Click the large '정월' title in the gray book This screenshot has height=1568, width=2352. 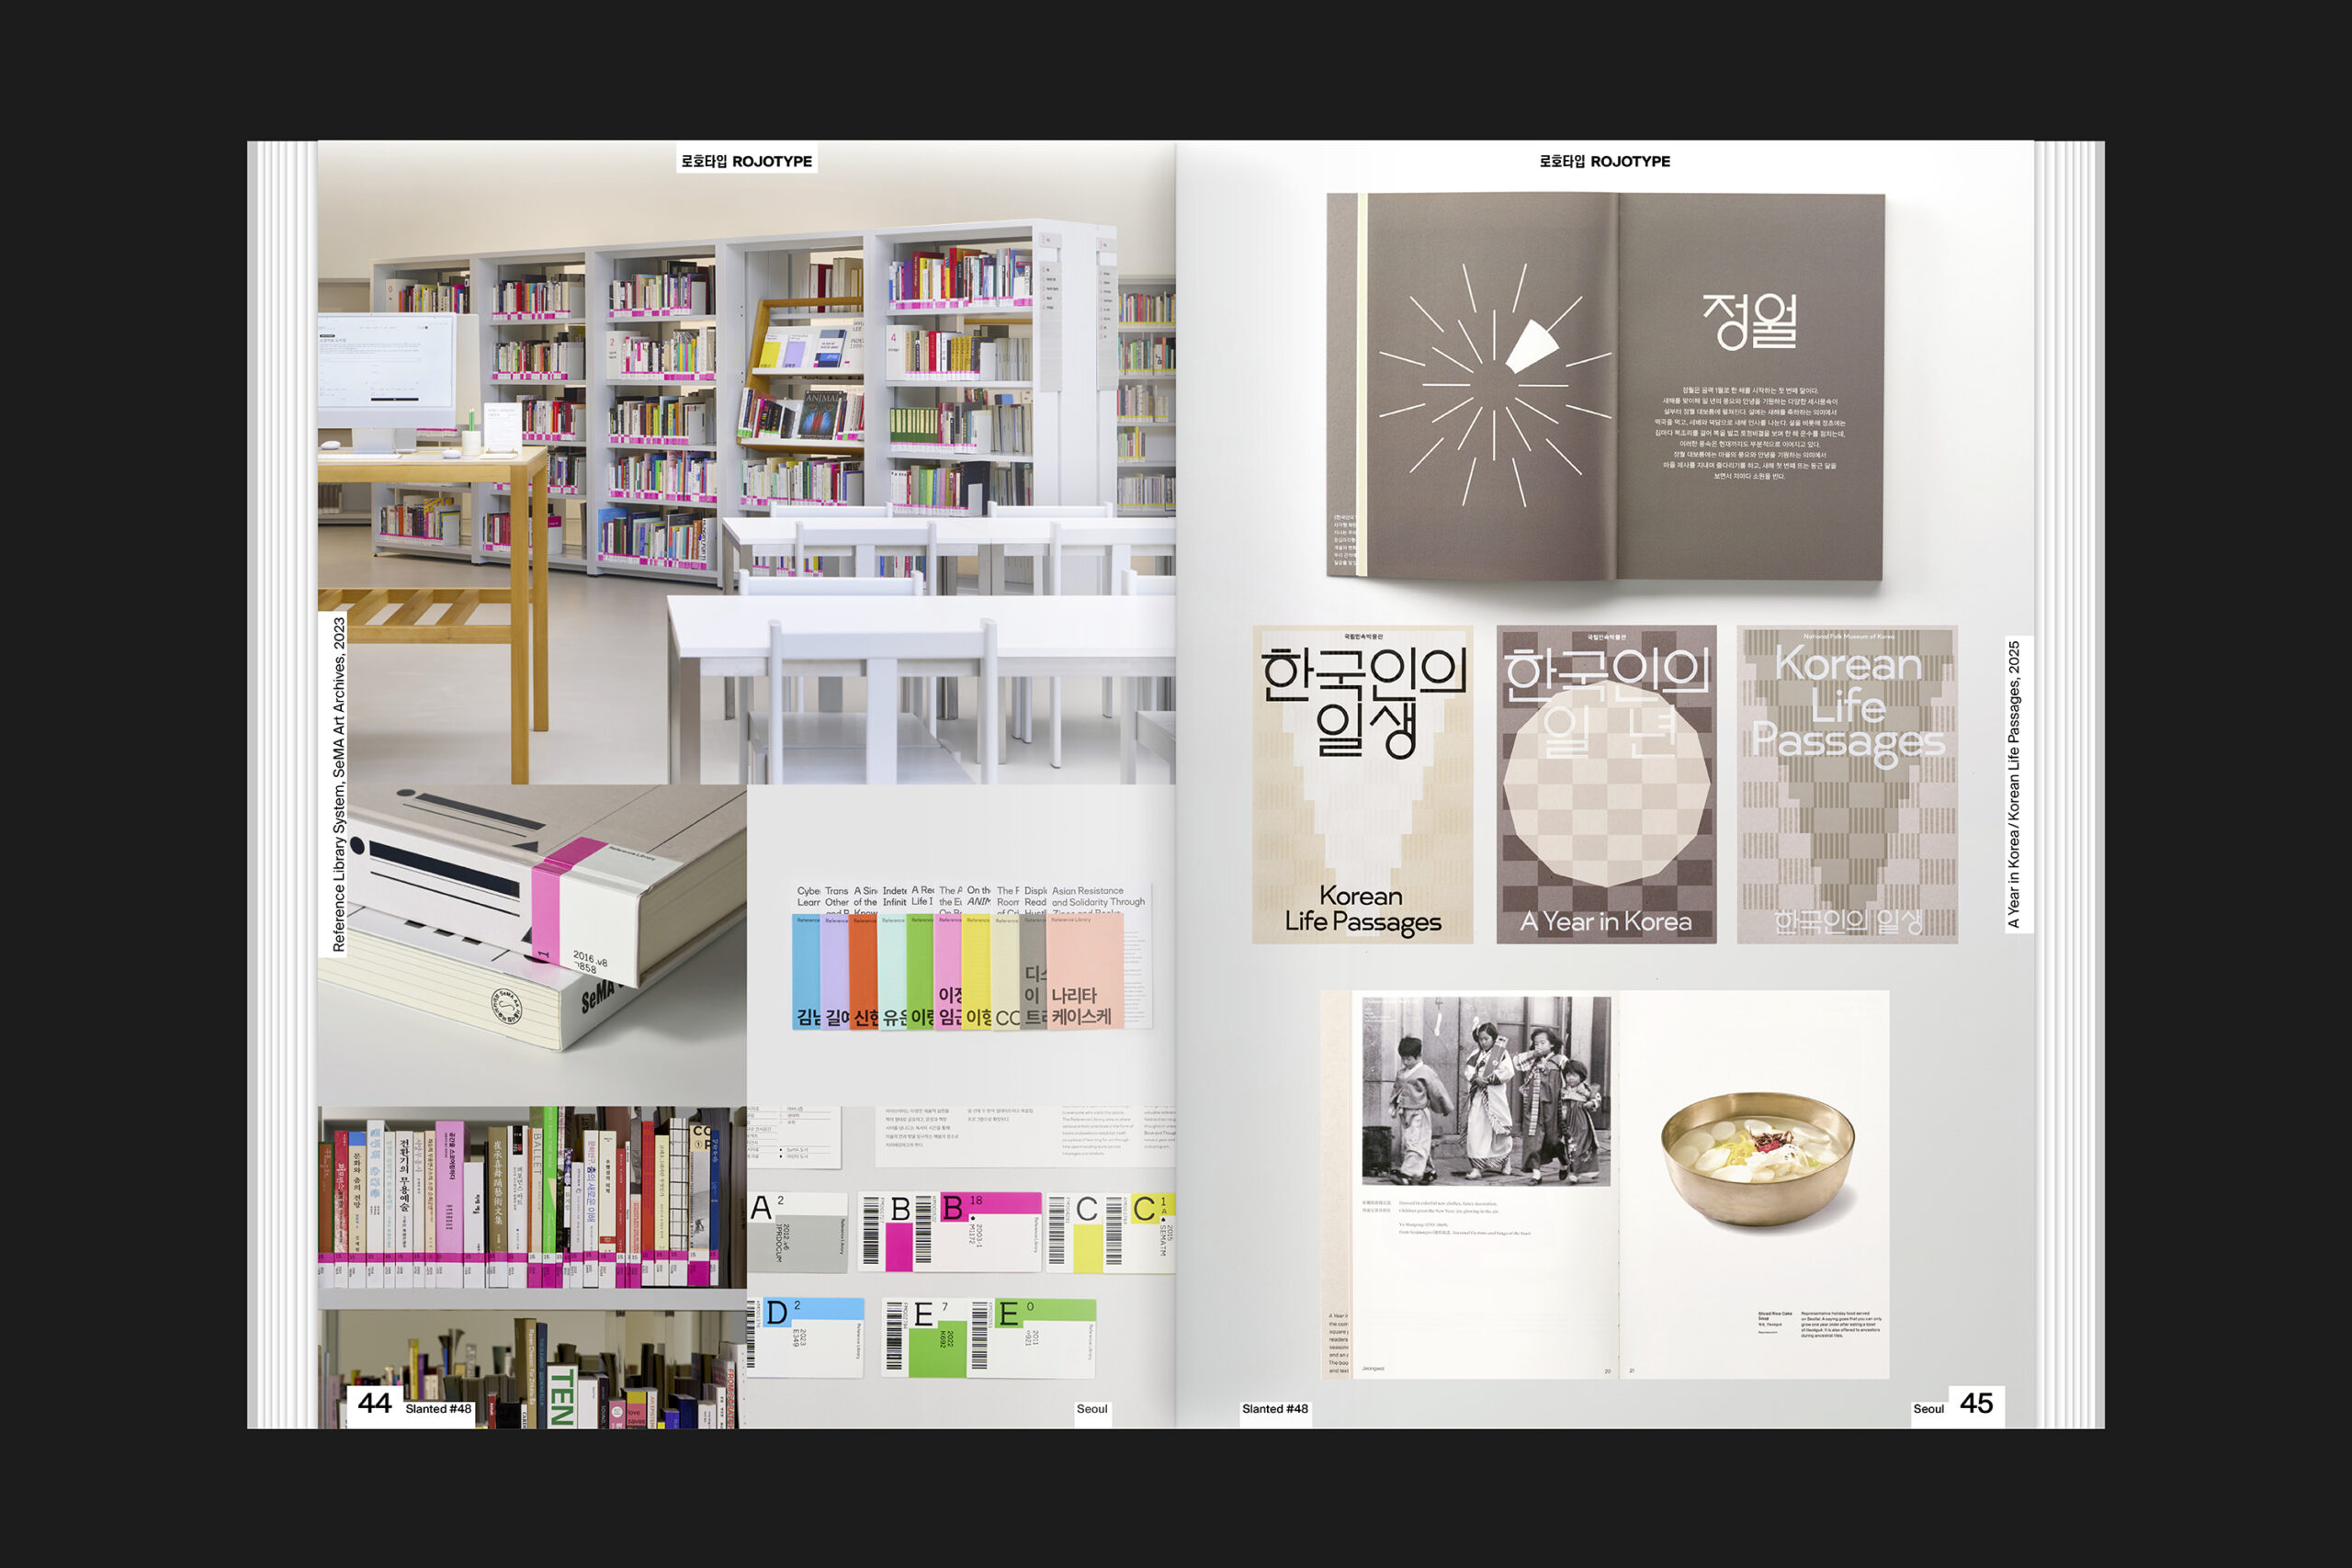coord(1749,321)
